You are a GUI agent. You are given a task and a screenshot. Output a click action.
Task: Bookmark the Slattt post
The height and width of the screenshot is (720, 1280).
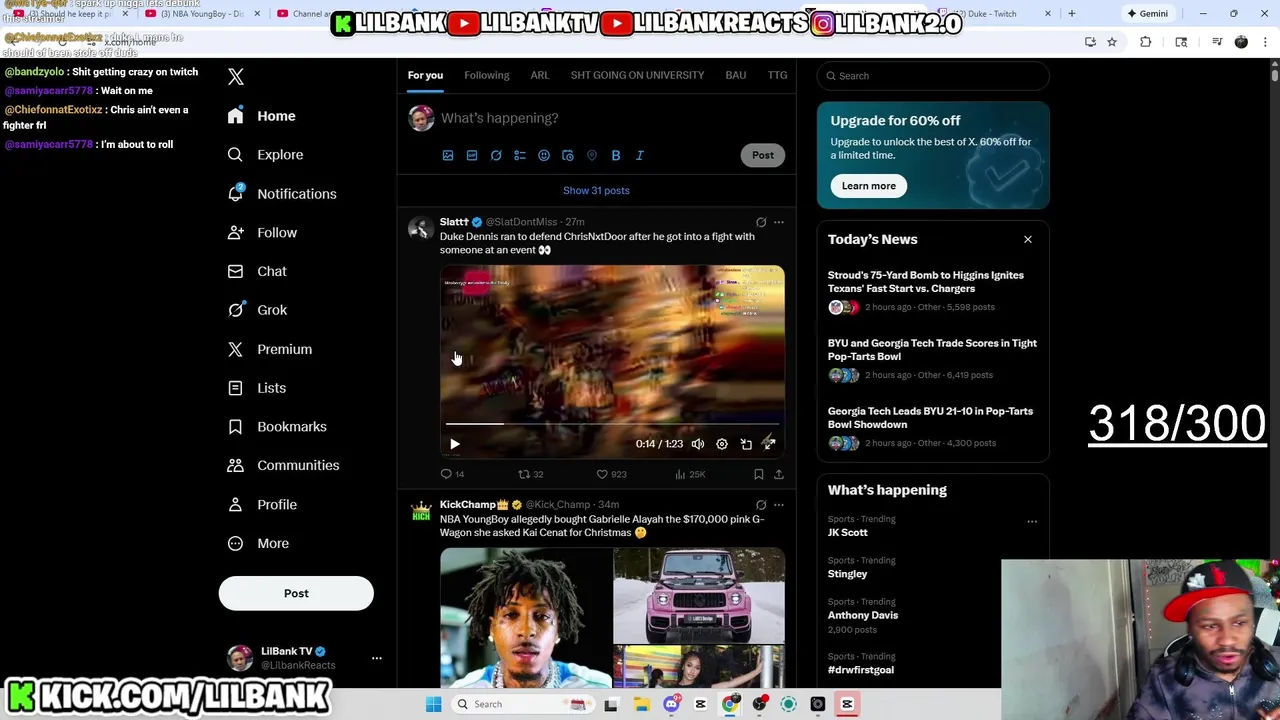[759, 475]
